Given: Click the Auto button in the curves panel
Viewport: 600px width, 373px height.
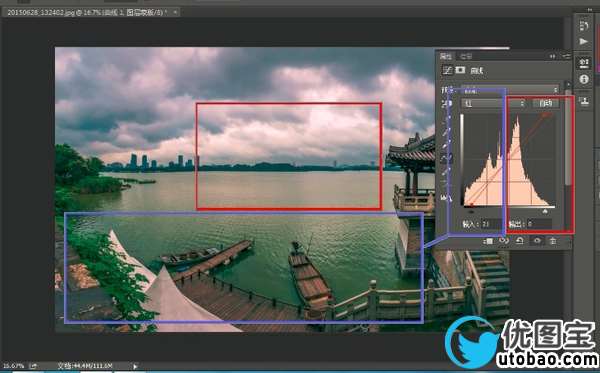Looking at the screenshot, I should 546,103.
